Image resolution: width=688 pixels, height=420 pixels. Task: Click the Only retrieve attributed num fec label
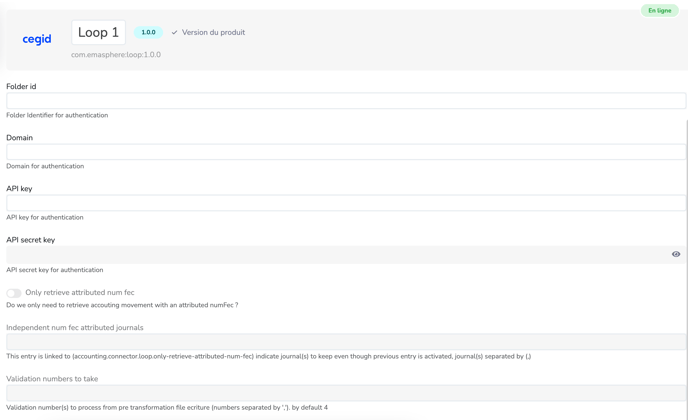[x=80, y=292]
